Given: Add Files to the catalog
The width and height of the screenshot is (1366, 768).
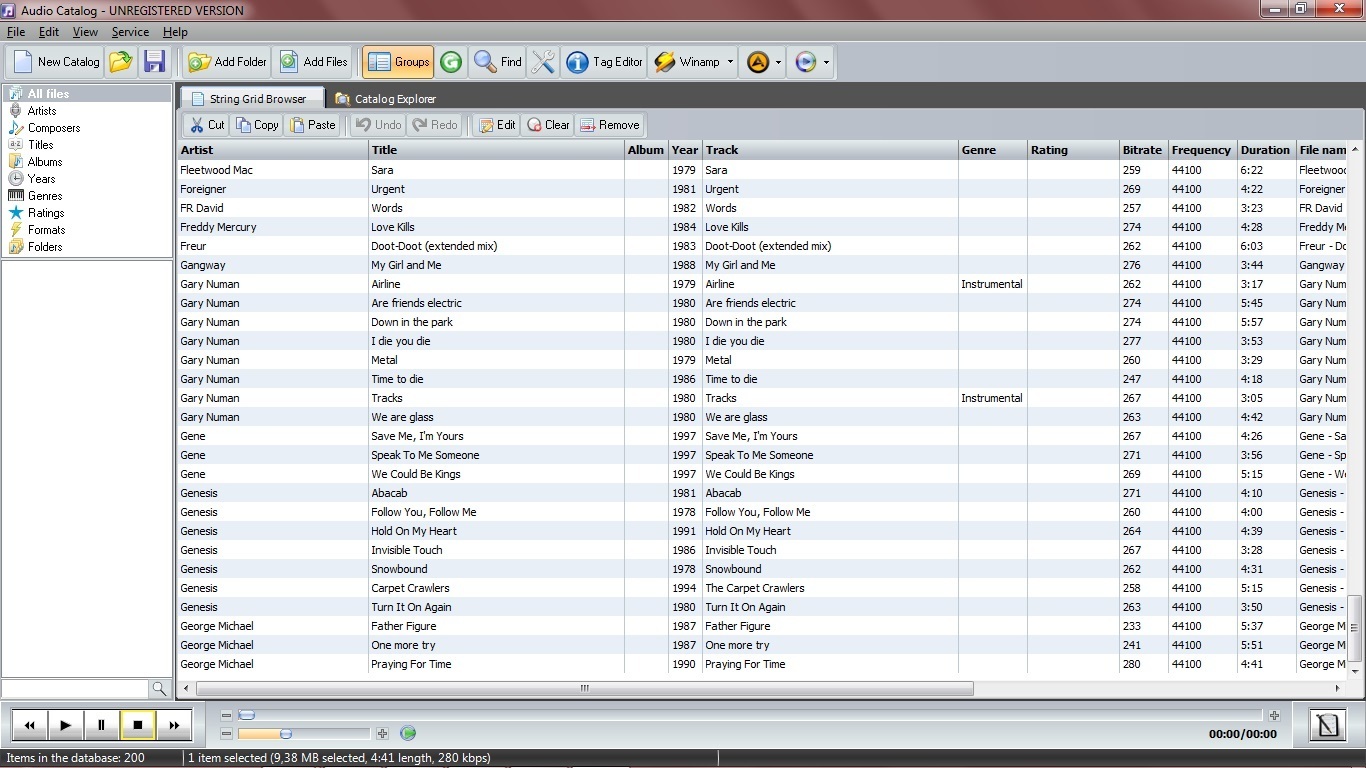Looking at the screenshot, I should coord(313,62).
